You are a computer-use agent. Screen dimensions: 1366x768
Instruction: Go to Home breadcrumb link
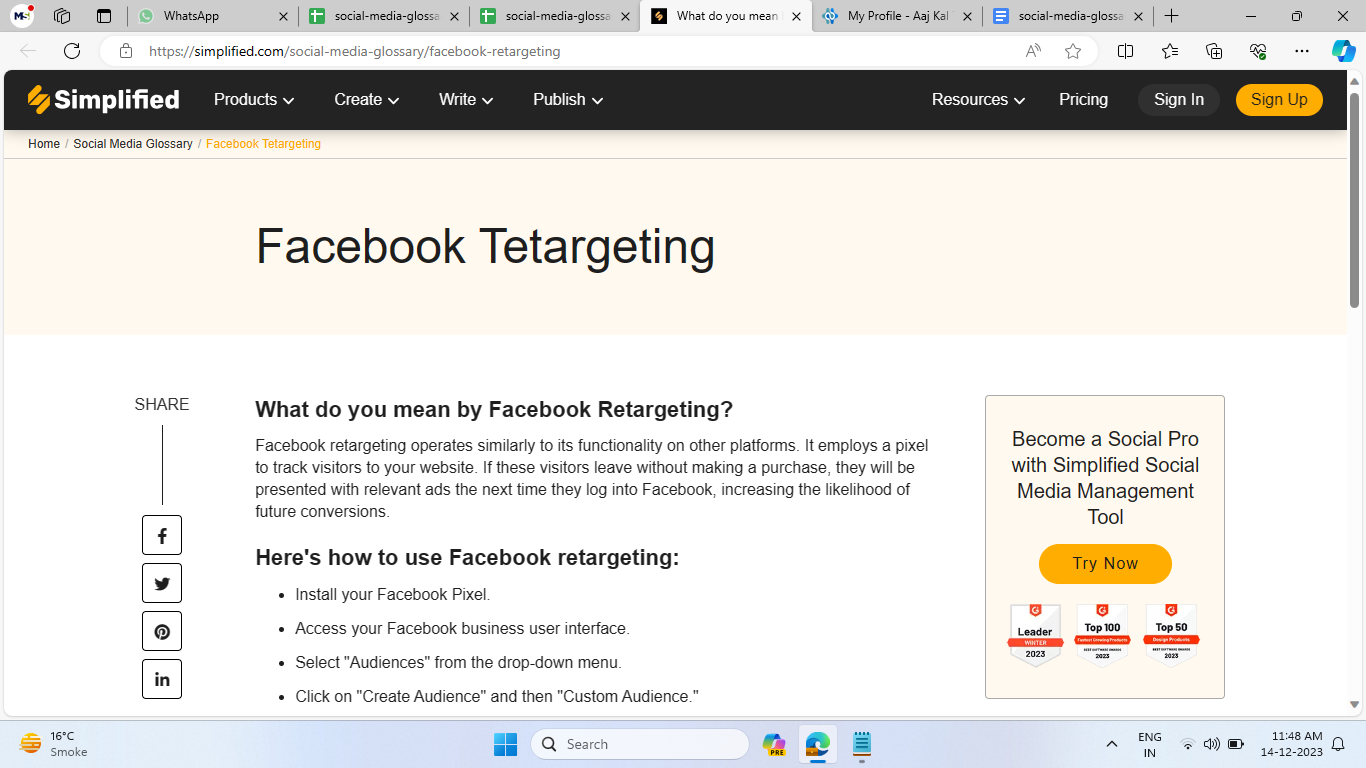[44, 144]
